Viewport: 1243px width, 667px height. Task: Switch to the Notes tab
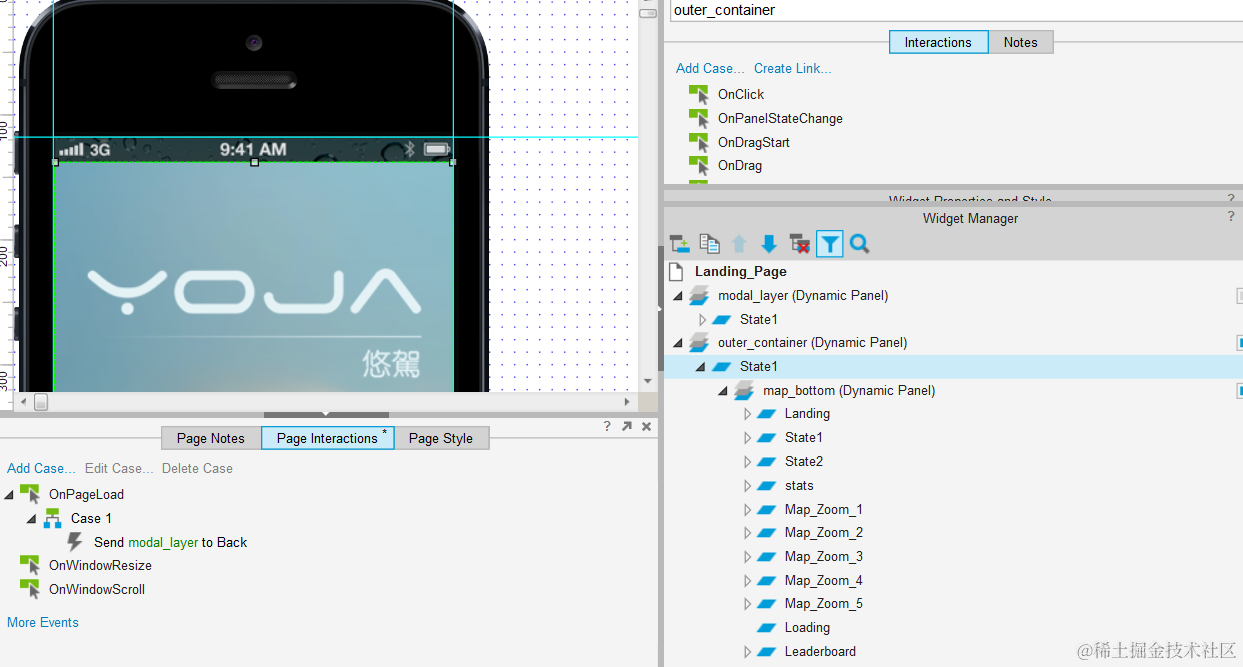(x=1021, y=42)
